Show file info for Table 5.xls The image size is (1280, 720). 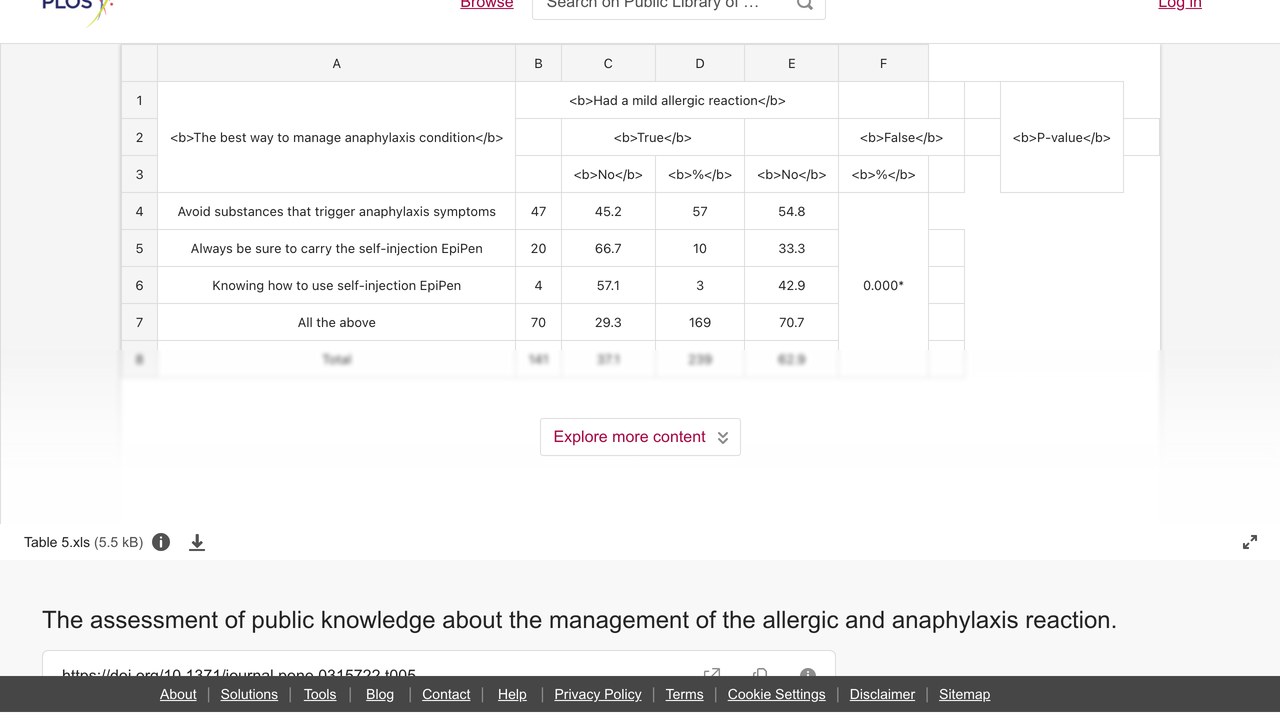point(161,542)
